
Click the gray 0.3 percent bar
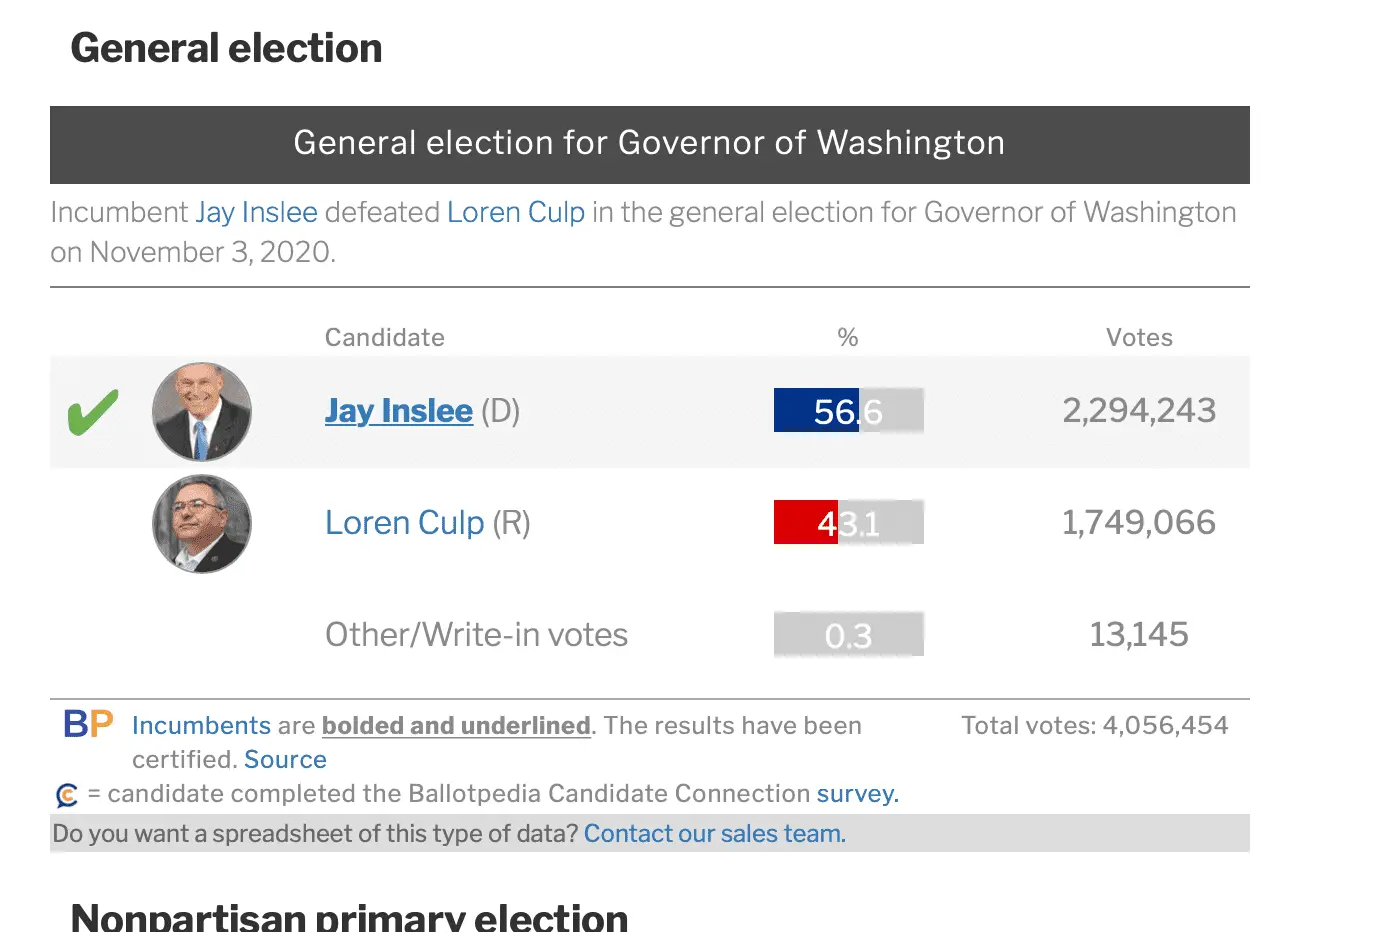pos(848,635)
